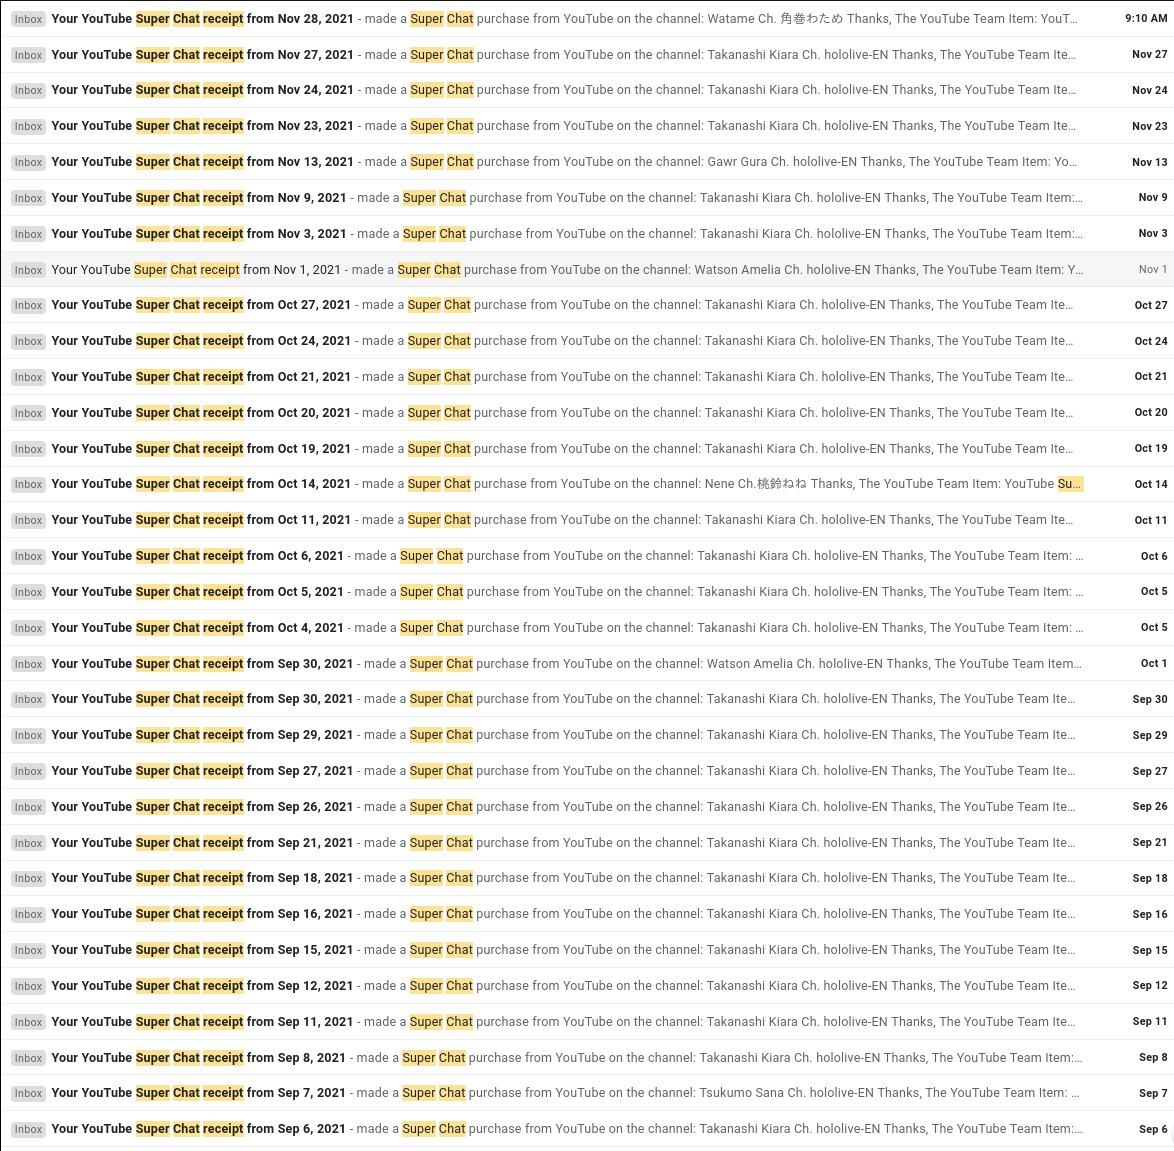
Task: Open the Nov 13, 2021 Gawr Gura receipt
Action: point(587,162)
